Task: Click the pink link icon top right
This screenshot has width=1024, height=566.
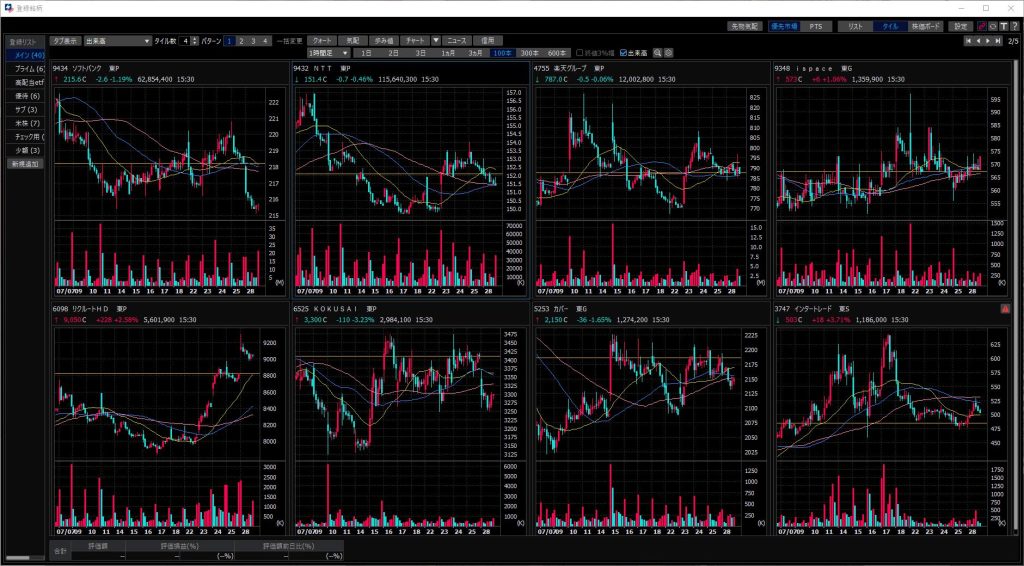Action: 981,26
